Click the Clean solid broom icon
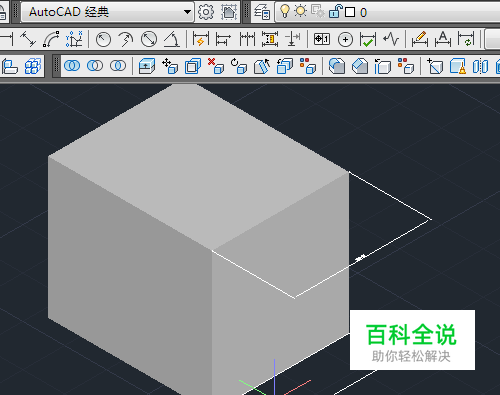The height and width of the screenshot is (395, 500). click(458, 66)
